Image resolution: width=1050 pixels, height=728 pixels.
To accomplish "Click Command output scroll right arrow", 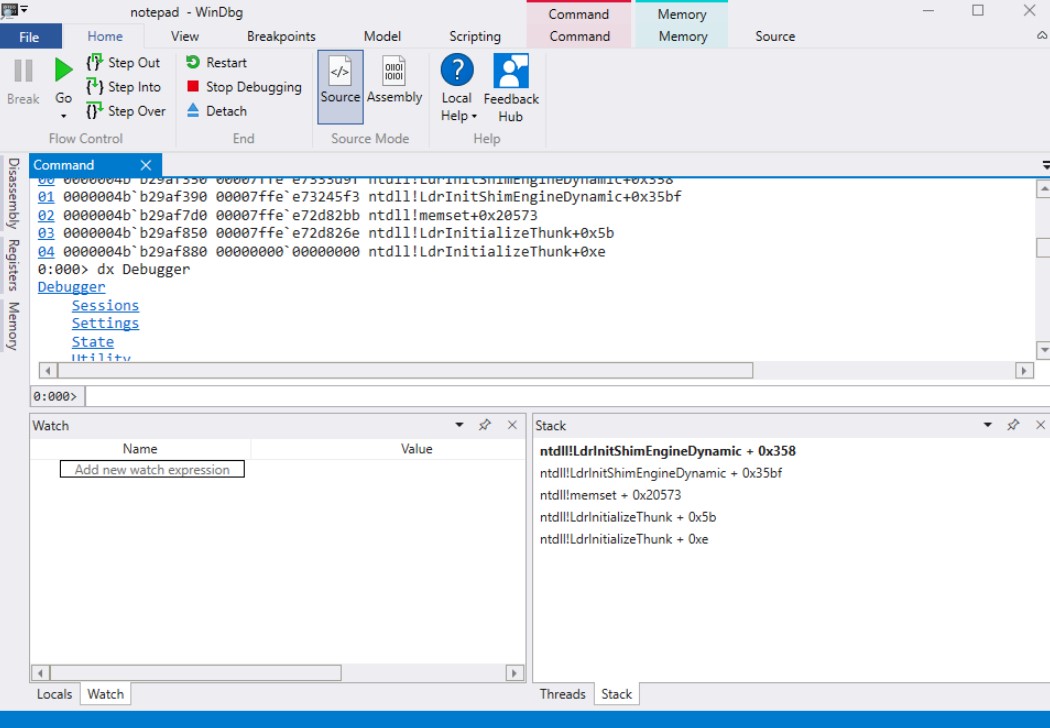I will click(1024, 370).
